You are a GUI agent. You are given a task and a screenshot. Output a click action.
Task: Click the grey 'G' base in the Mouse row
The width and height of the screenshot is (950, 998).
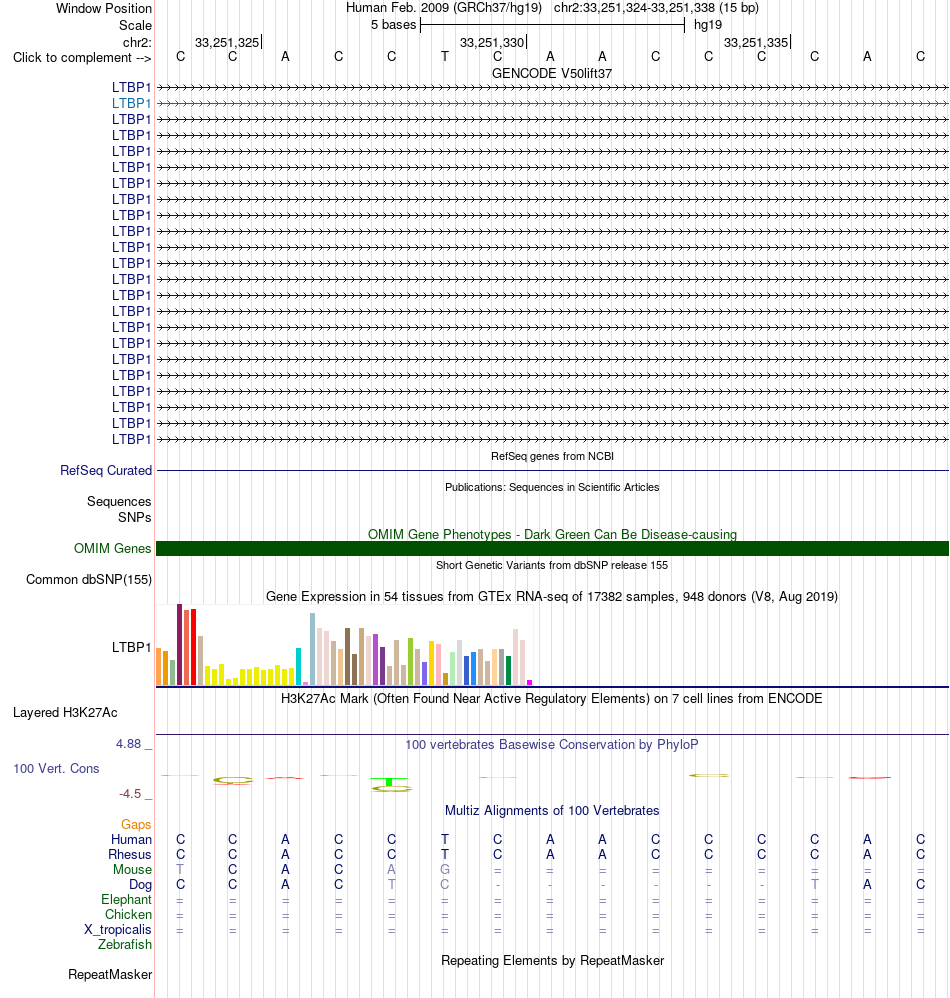click(445, 869)
